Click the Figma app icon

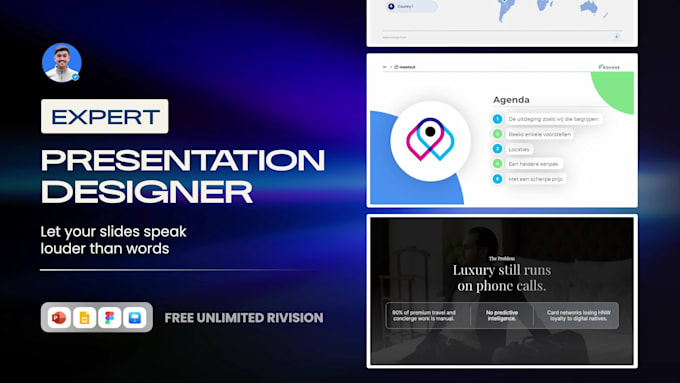click(x=109, y=318)
